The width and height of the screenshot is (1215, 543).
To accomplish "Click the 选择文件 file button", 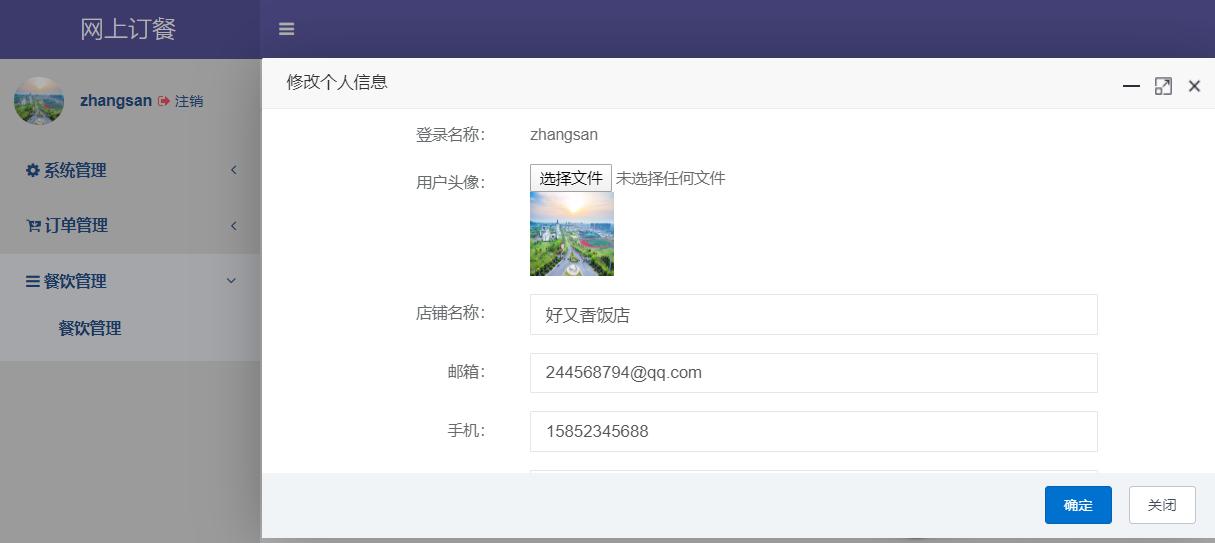I will [570, 178].
